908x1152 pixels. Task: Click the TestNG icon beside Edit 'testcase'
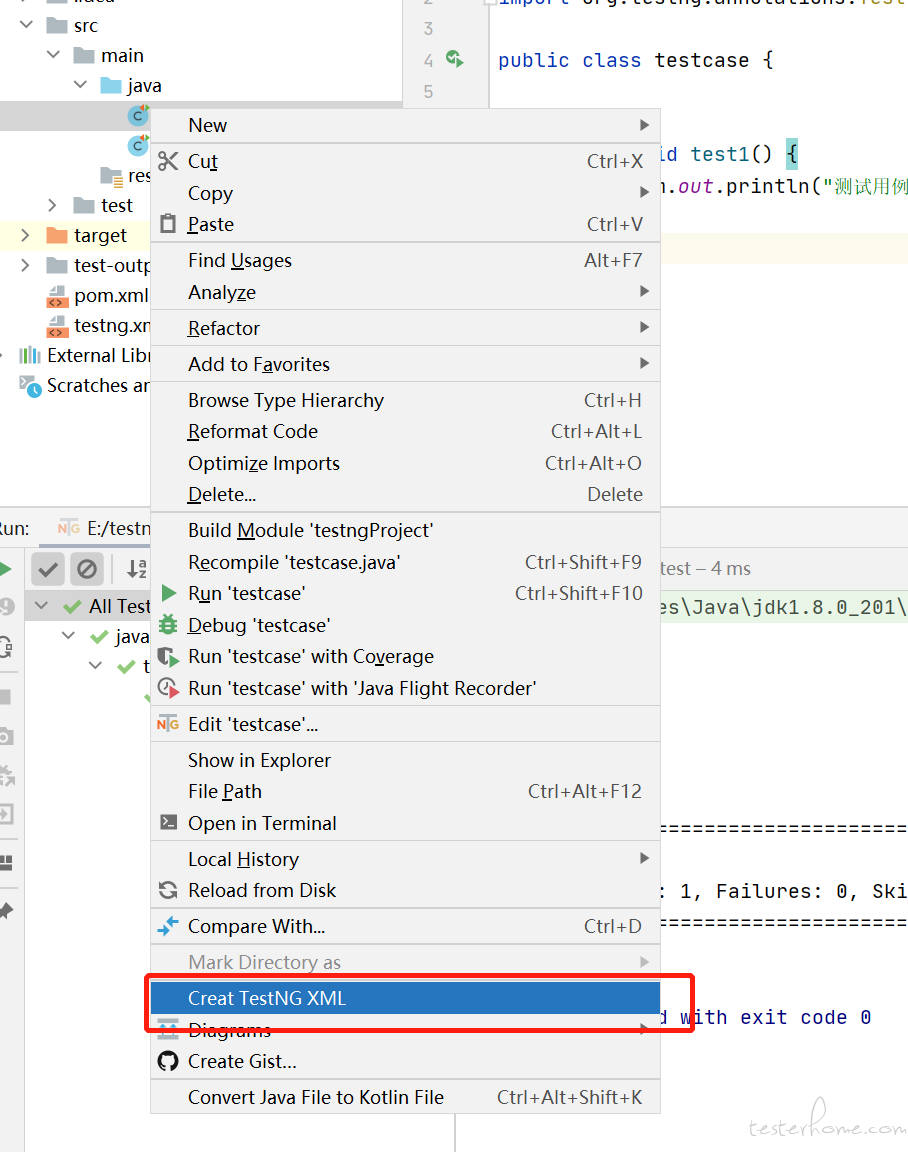(x=168, y=724)
